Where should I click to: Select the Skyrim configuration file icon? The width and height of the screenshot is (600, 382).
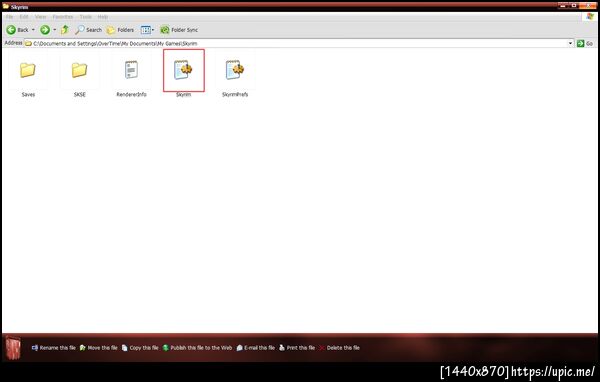[x=183, y=70]
